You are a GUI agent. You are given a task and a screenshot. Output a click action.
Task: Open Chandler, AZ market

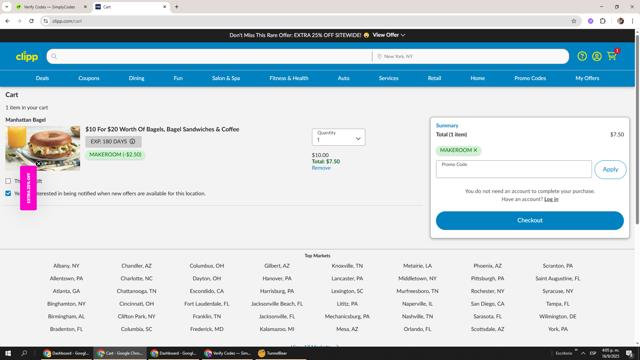pyautogui.click(x=136, y=266)
